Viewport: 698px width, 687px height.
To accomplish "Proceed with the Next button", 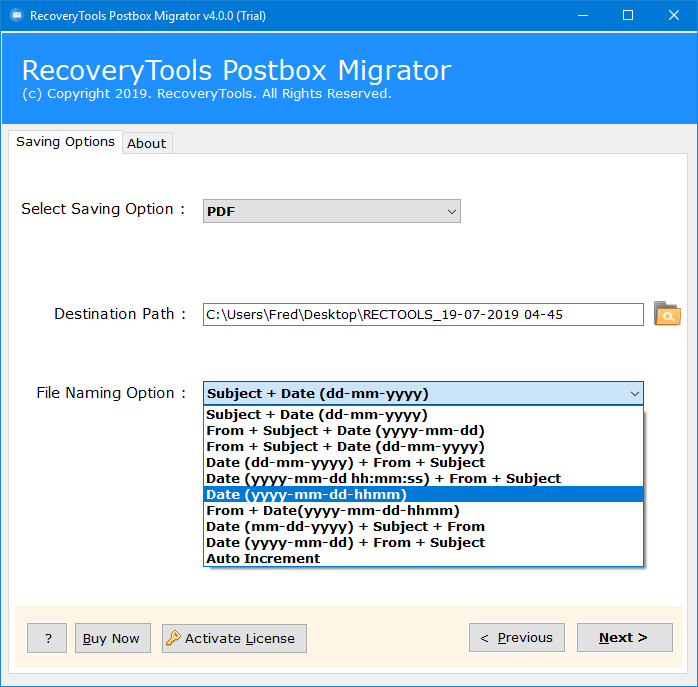I will pos(625,638).
